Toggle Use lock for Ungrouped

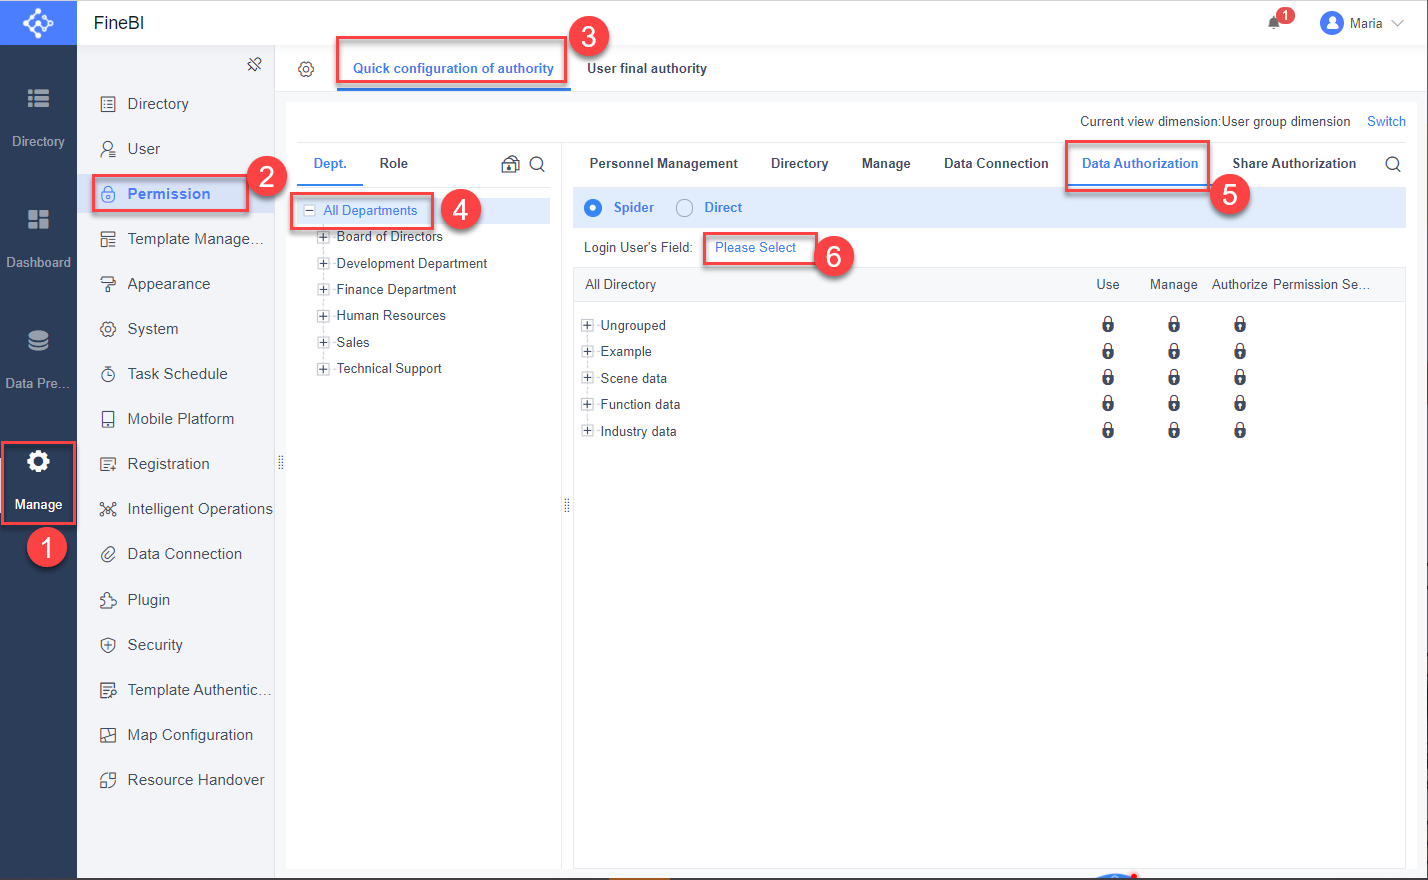(1108, 324)
